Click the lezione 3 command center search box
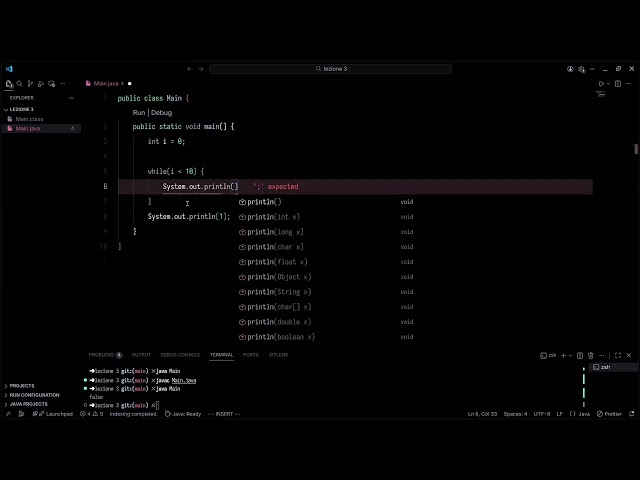Viewport: 640px width, 480px height. [x=331, y=69]
